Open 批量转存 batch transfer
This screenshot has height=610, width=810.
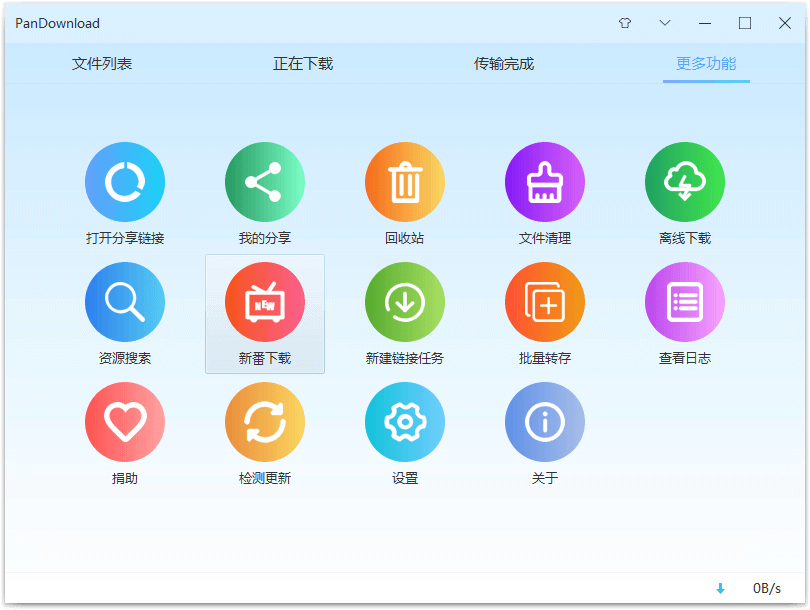pyautogui.click(x=545, y=302)
